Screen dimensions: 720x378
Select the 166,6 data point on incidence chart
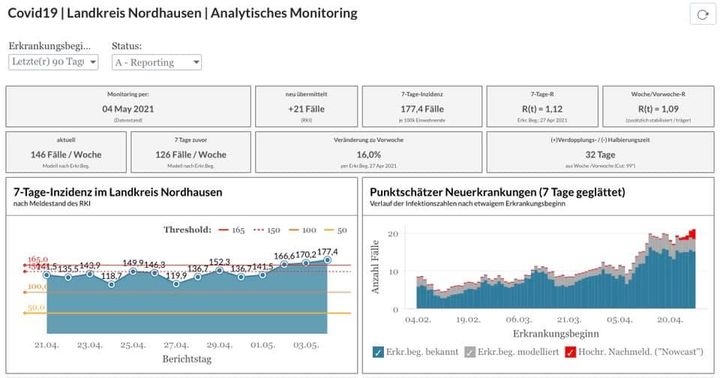[x=284, y=264]
